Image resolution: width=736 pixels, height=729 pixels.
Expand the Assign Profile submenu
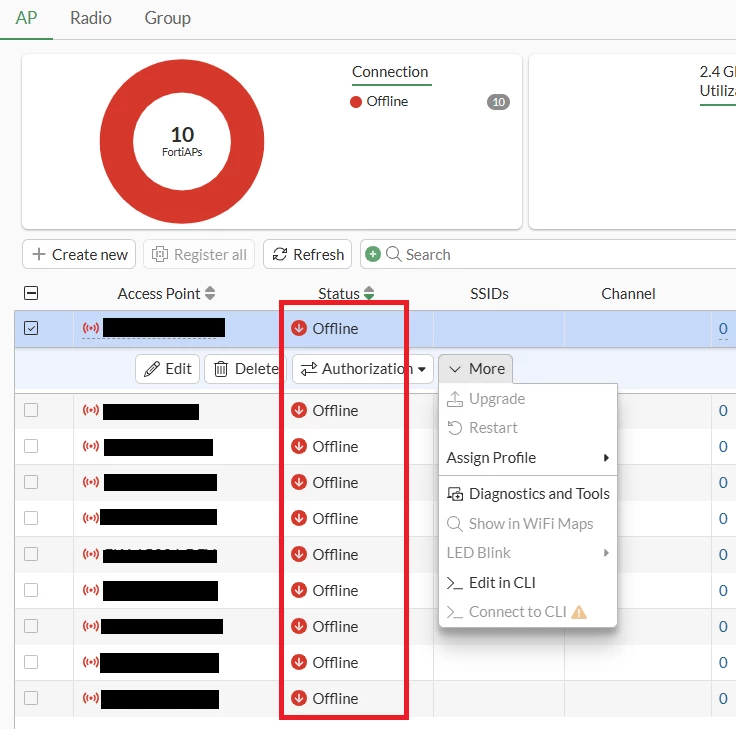[528, 458]
